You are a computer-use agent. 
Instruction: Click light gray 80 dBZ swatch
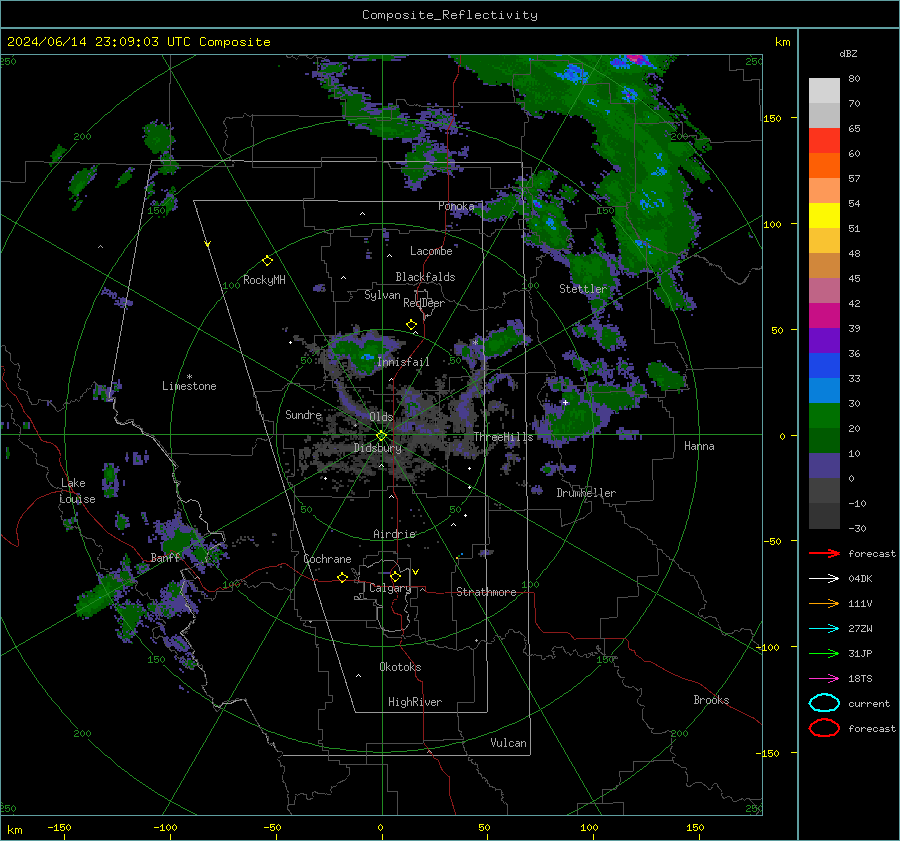(824, 90)
